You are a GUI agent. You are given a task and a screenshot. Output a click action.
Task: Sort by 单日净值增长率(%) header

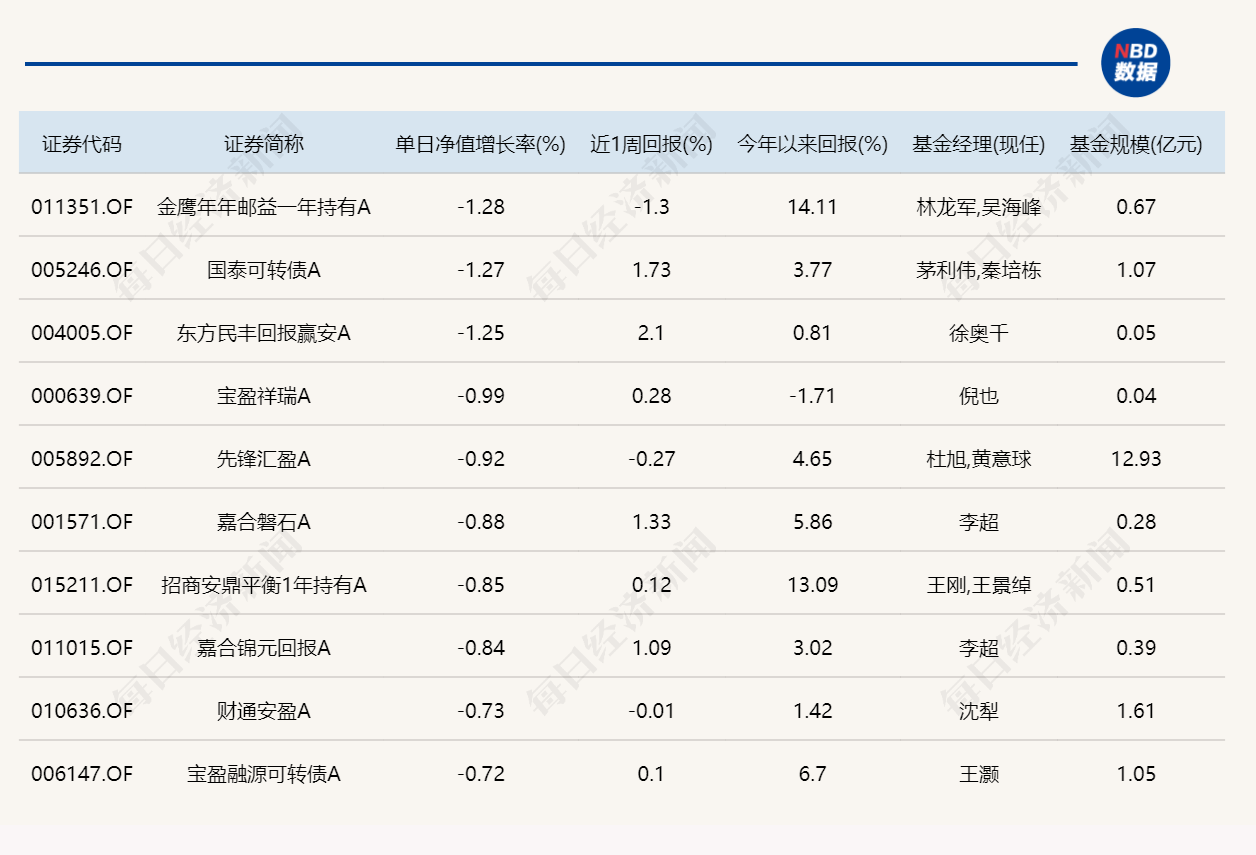[481, 144]
